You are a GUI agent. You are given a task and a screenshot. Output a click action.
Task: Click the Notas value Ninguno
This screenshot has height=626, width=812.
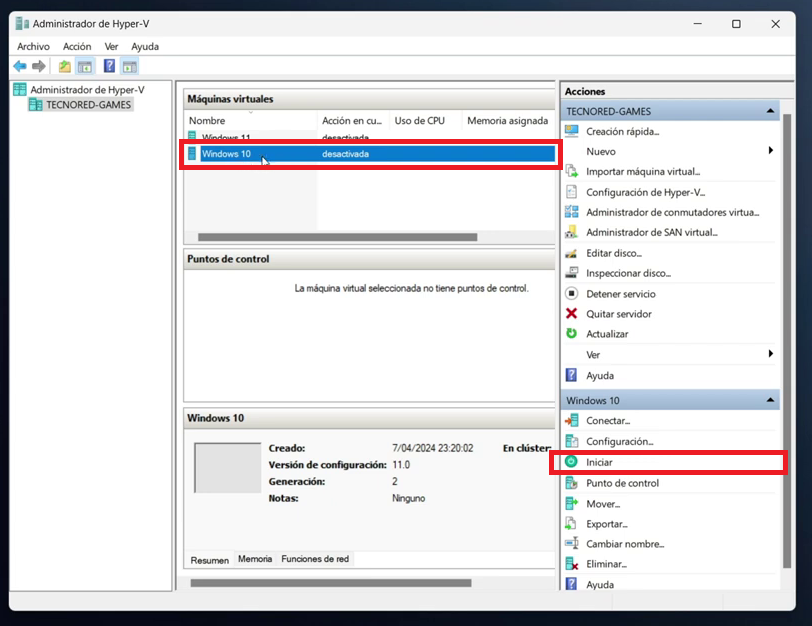[409, 498]
